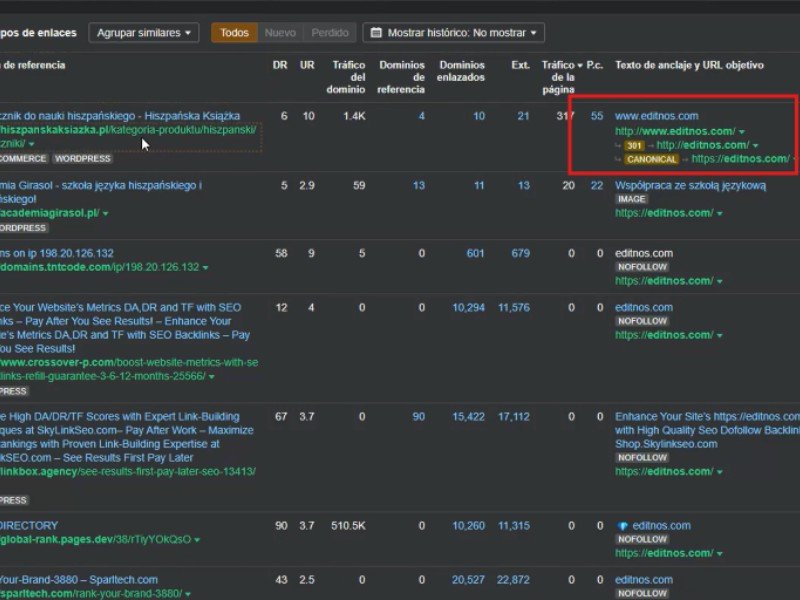Select the Todos filter tab
This screenshot has width=800, height=600.
(234, 33)
